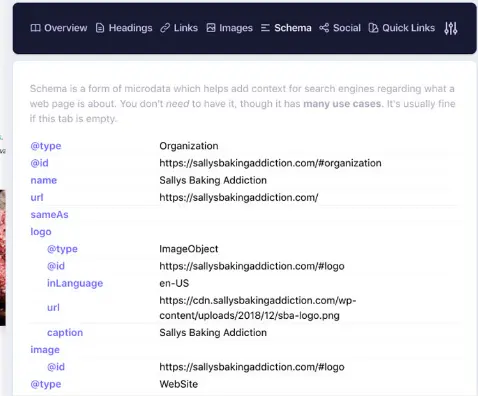The width and height of the screenshot is (478, 396).
Task: Click the top-level logo property label
Action: (41, 232)
